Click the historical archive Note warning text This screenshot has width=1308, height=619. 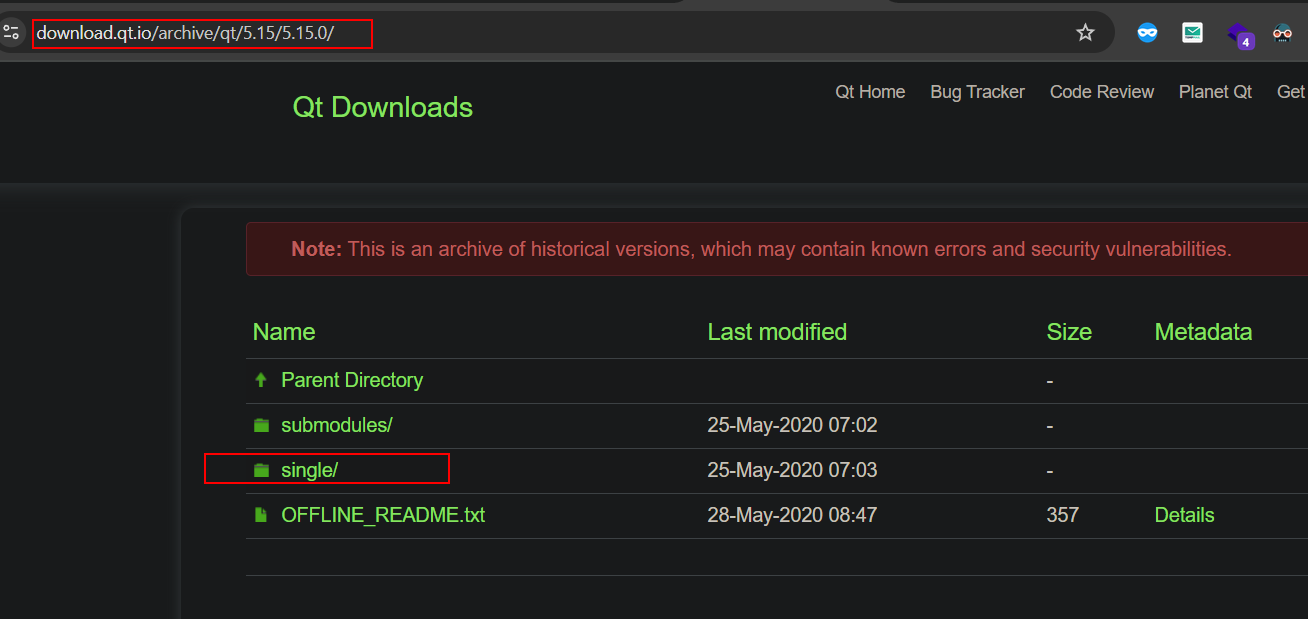(x=761, y=249)
